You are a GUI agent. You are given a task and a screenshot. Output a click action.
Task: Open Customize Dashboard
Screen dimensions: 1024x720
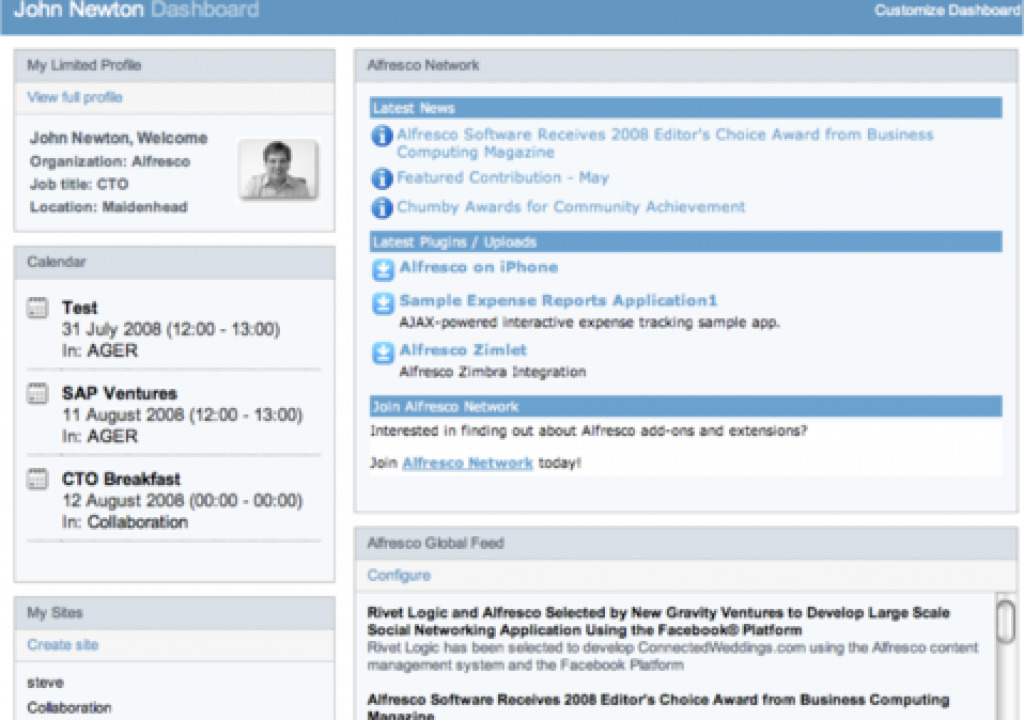[x=947, y=10]
